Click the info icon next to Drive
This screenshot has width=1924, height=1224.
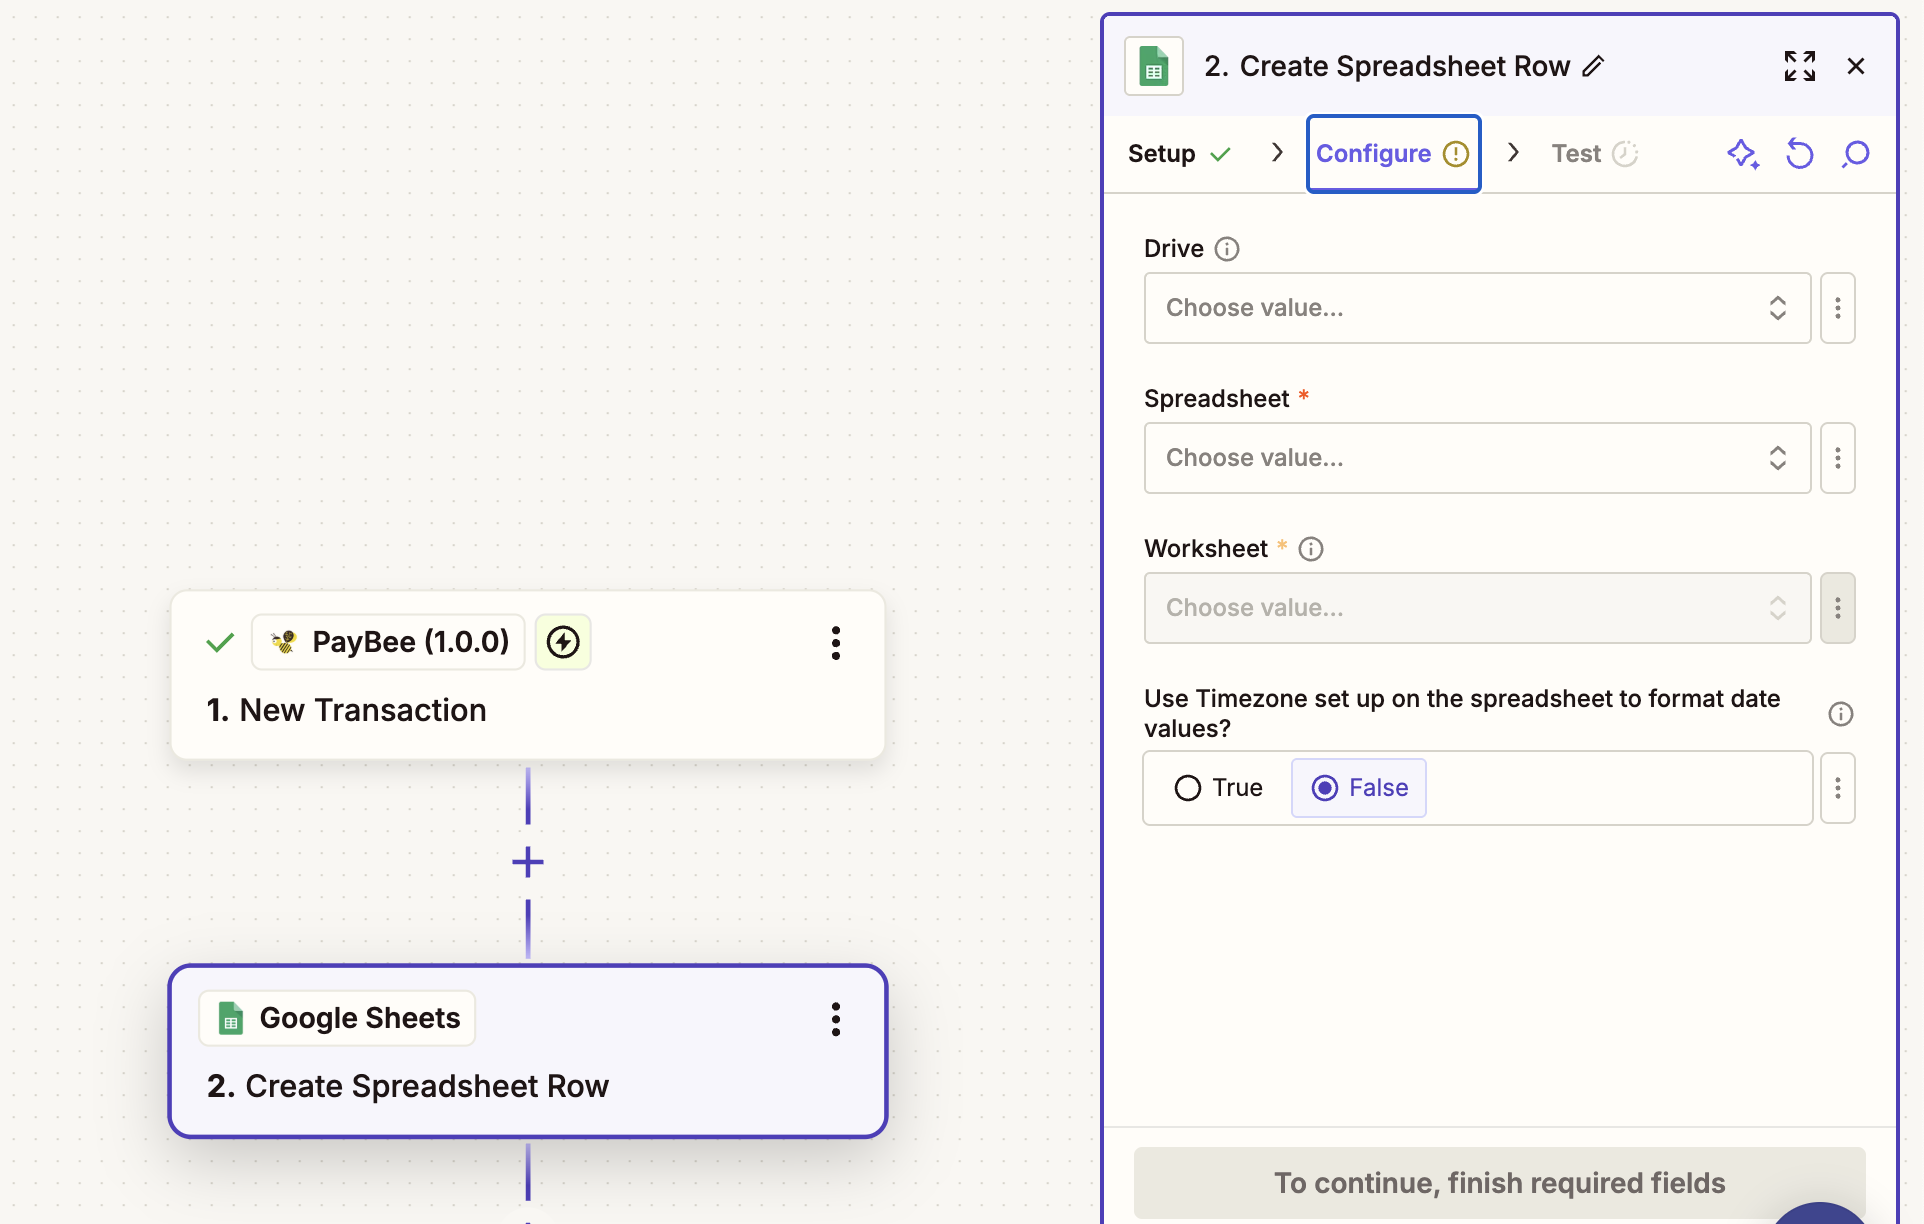(x=1227, y=249)
